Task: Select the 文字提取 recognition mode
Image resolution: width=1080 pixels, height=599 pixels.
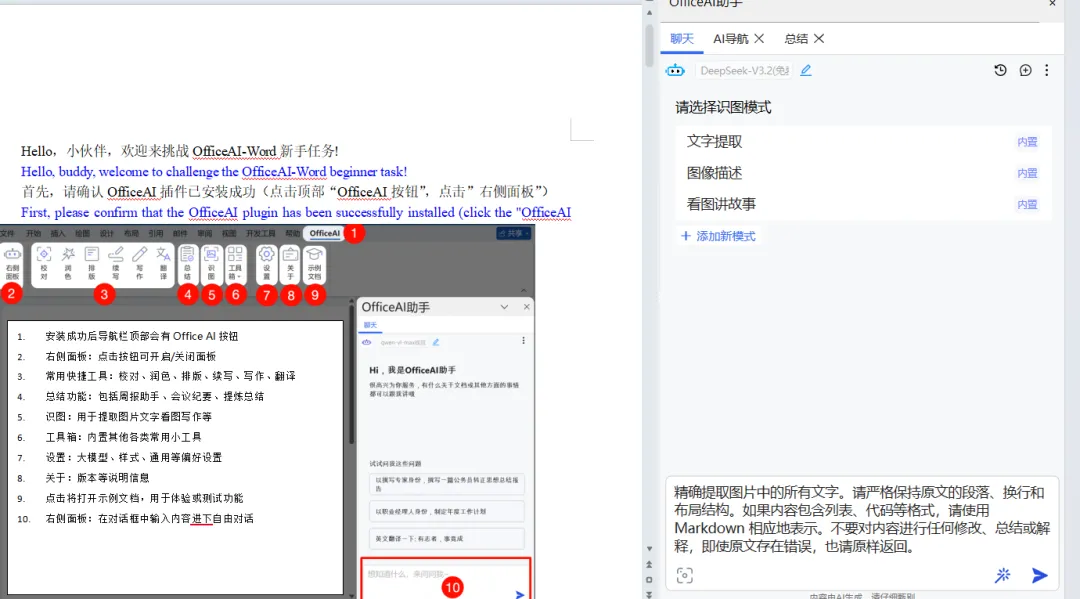Action: click(x=862, y=142)
